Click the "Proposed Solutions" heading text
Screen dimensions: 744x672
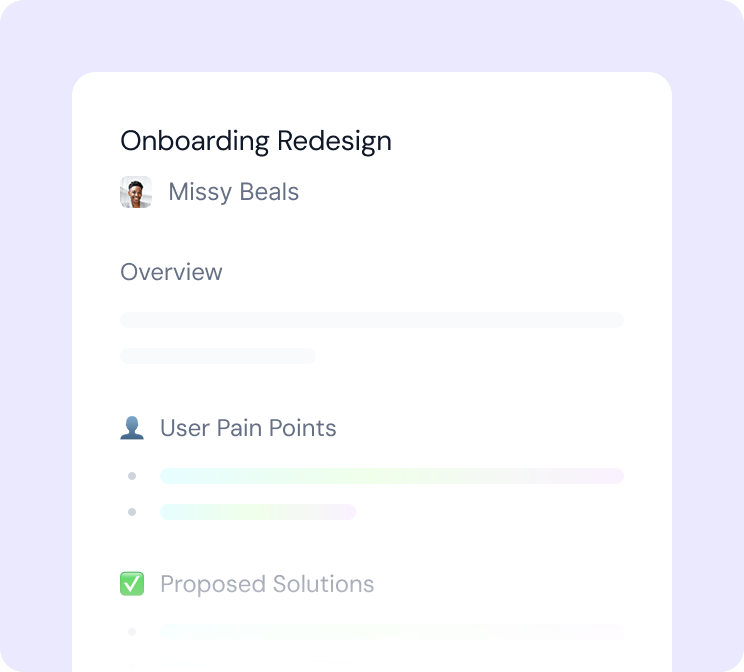(x=267, y=584)
